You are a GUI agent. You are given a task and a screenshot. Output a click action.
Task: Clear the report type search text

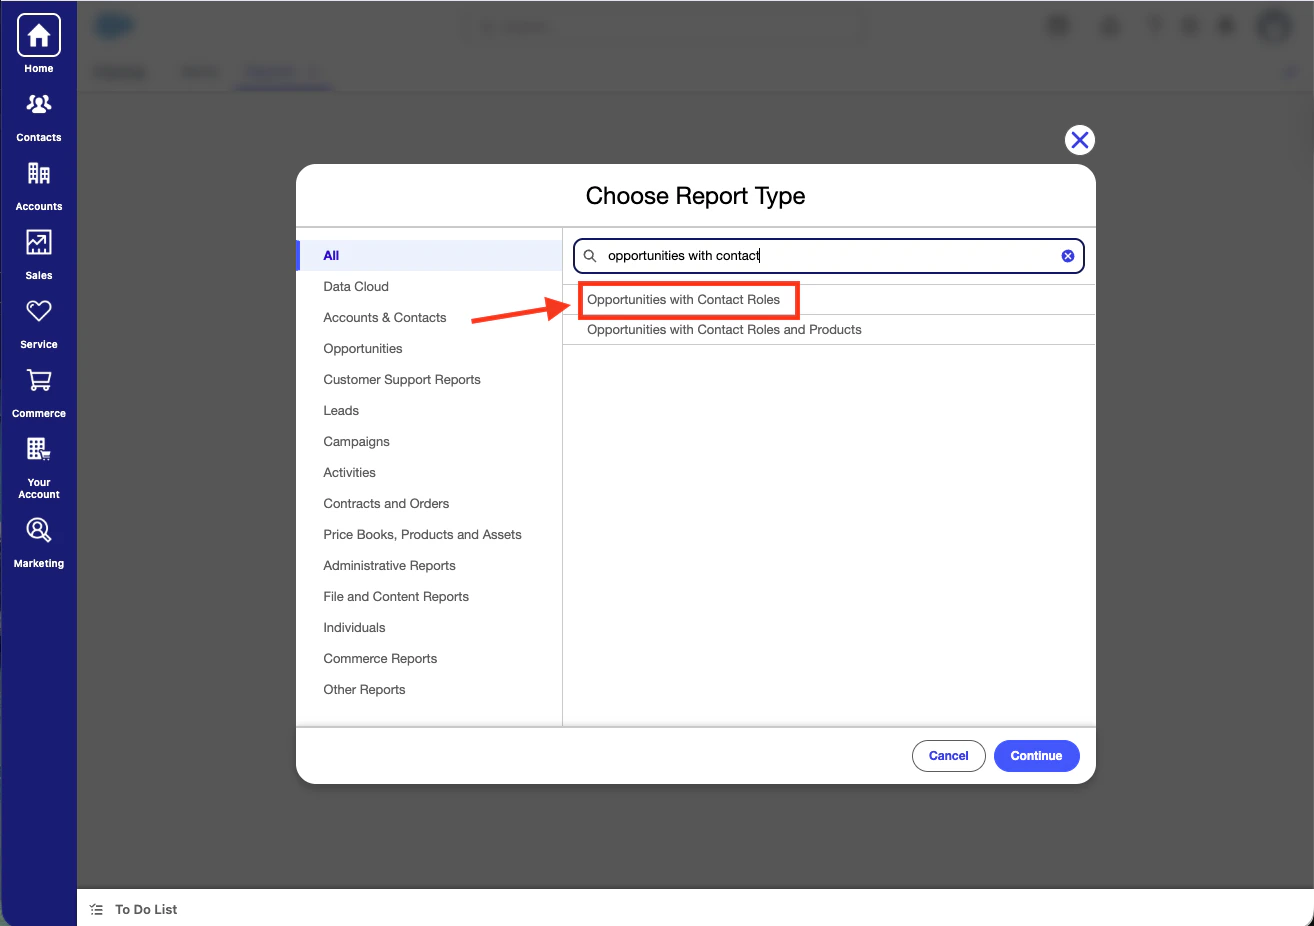(1068, 256)
